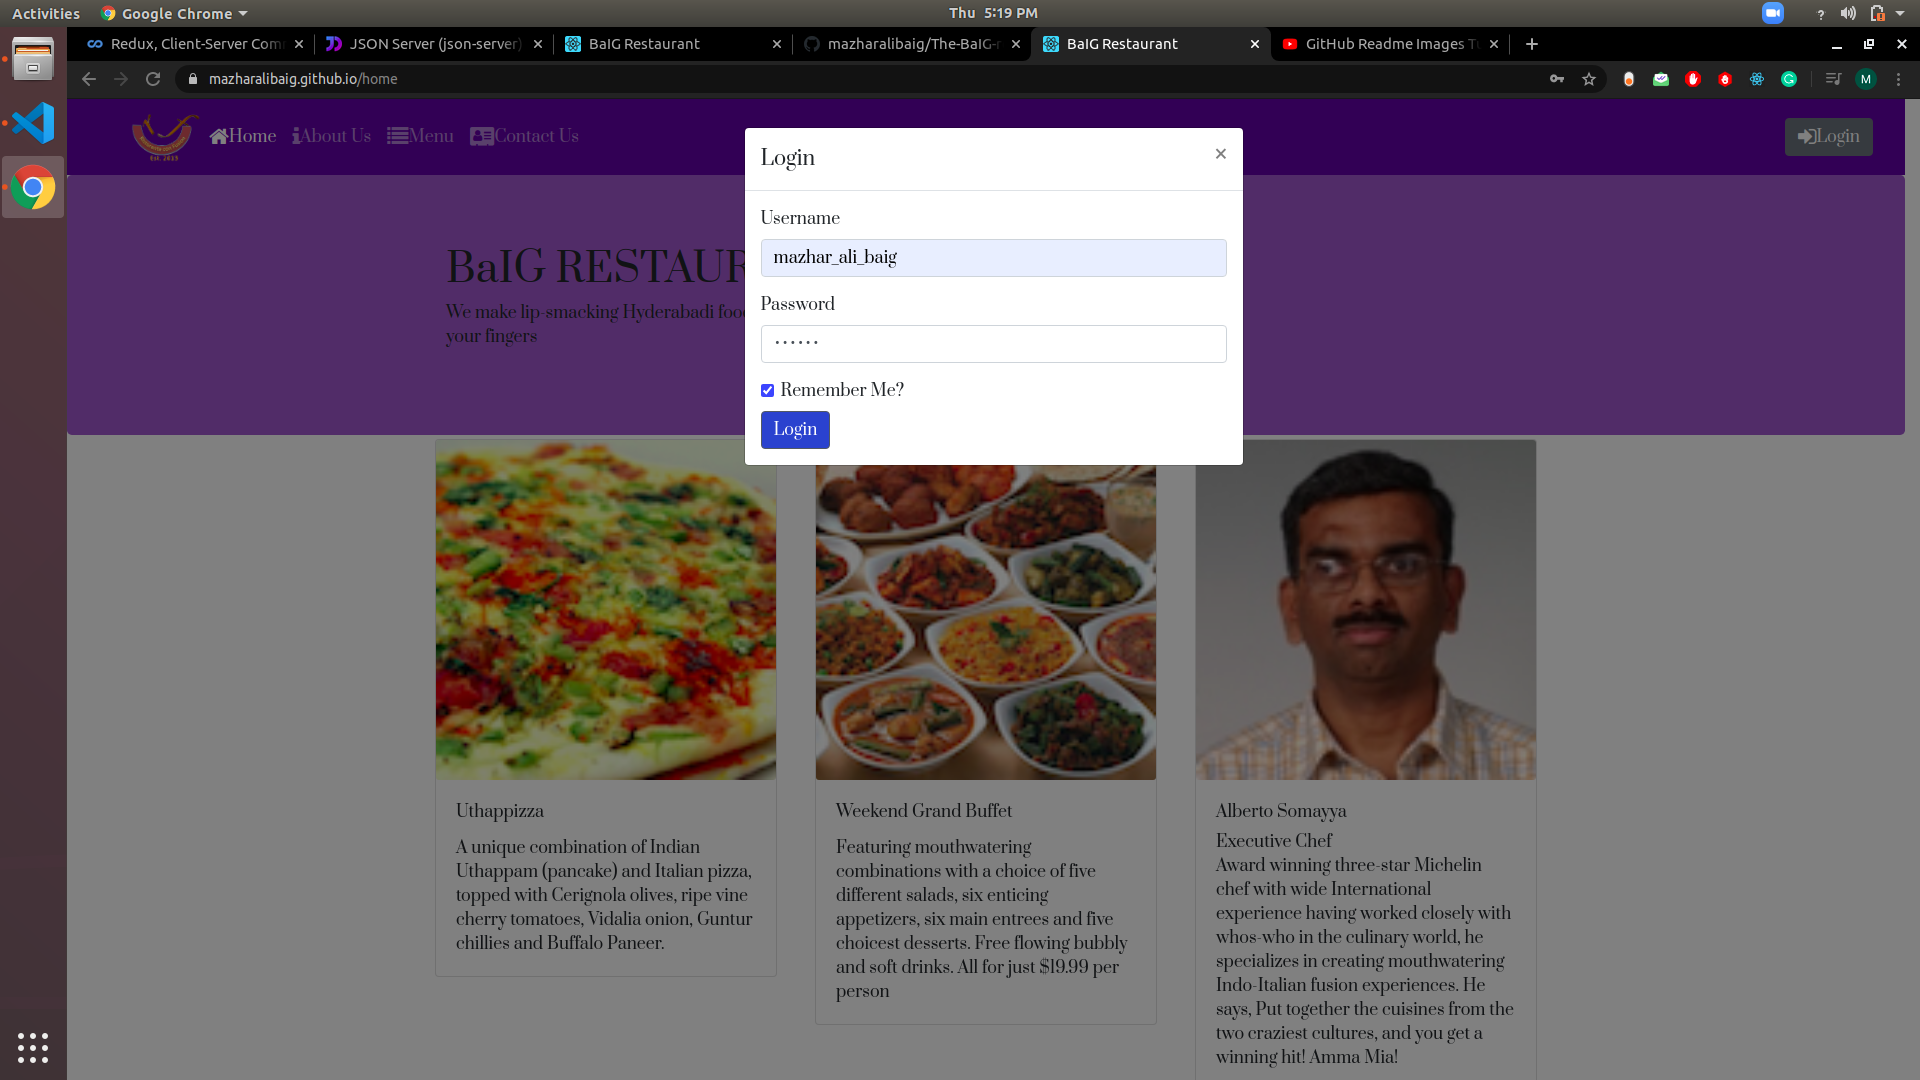Open React Developer Tools extension
This screenshot has width=1920, height=1080.
tap(1757, 79)
